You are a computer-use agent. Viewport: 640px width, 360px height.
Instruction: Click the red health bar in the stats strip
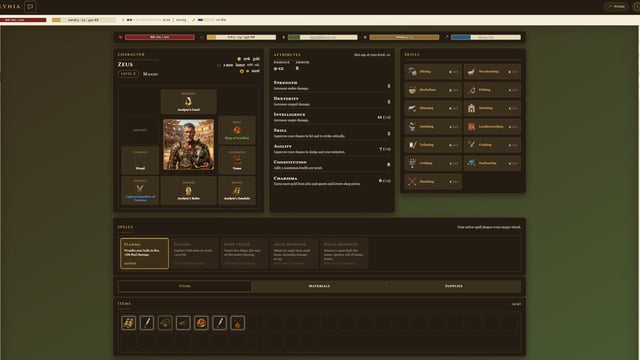160,37
